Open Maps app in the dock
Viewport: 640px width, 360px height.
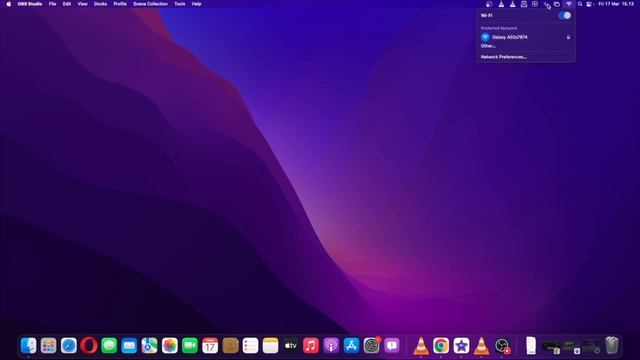[x=149, y=346]
